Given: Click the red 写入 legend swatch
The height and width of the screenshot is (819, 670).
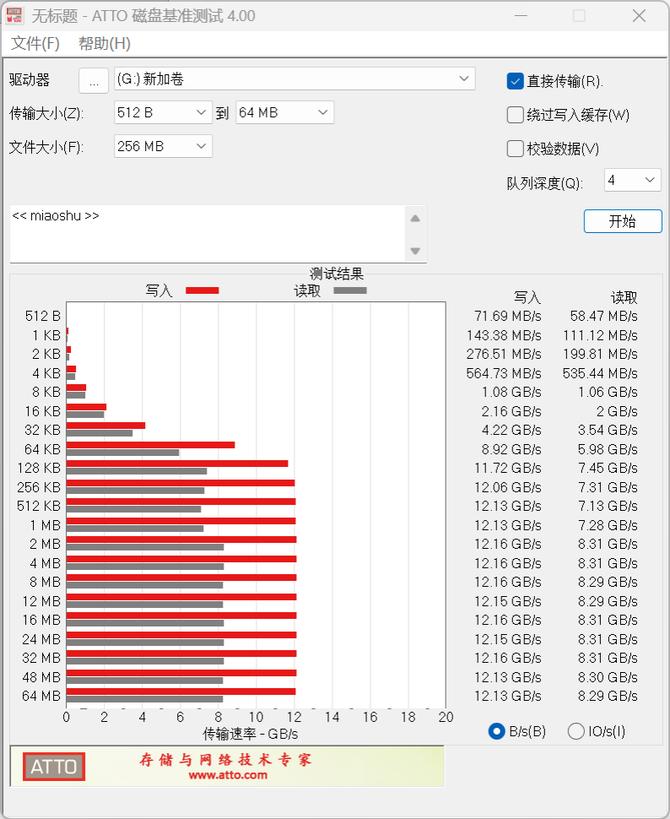Looking at the screenshot, I should (x=202, y=290).
